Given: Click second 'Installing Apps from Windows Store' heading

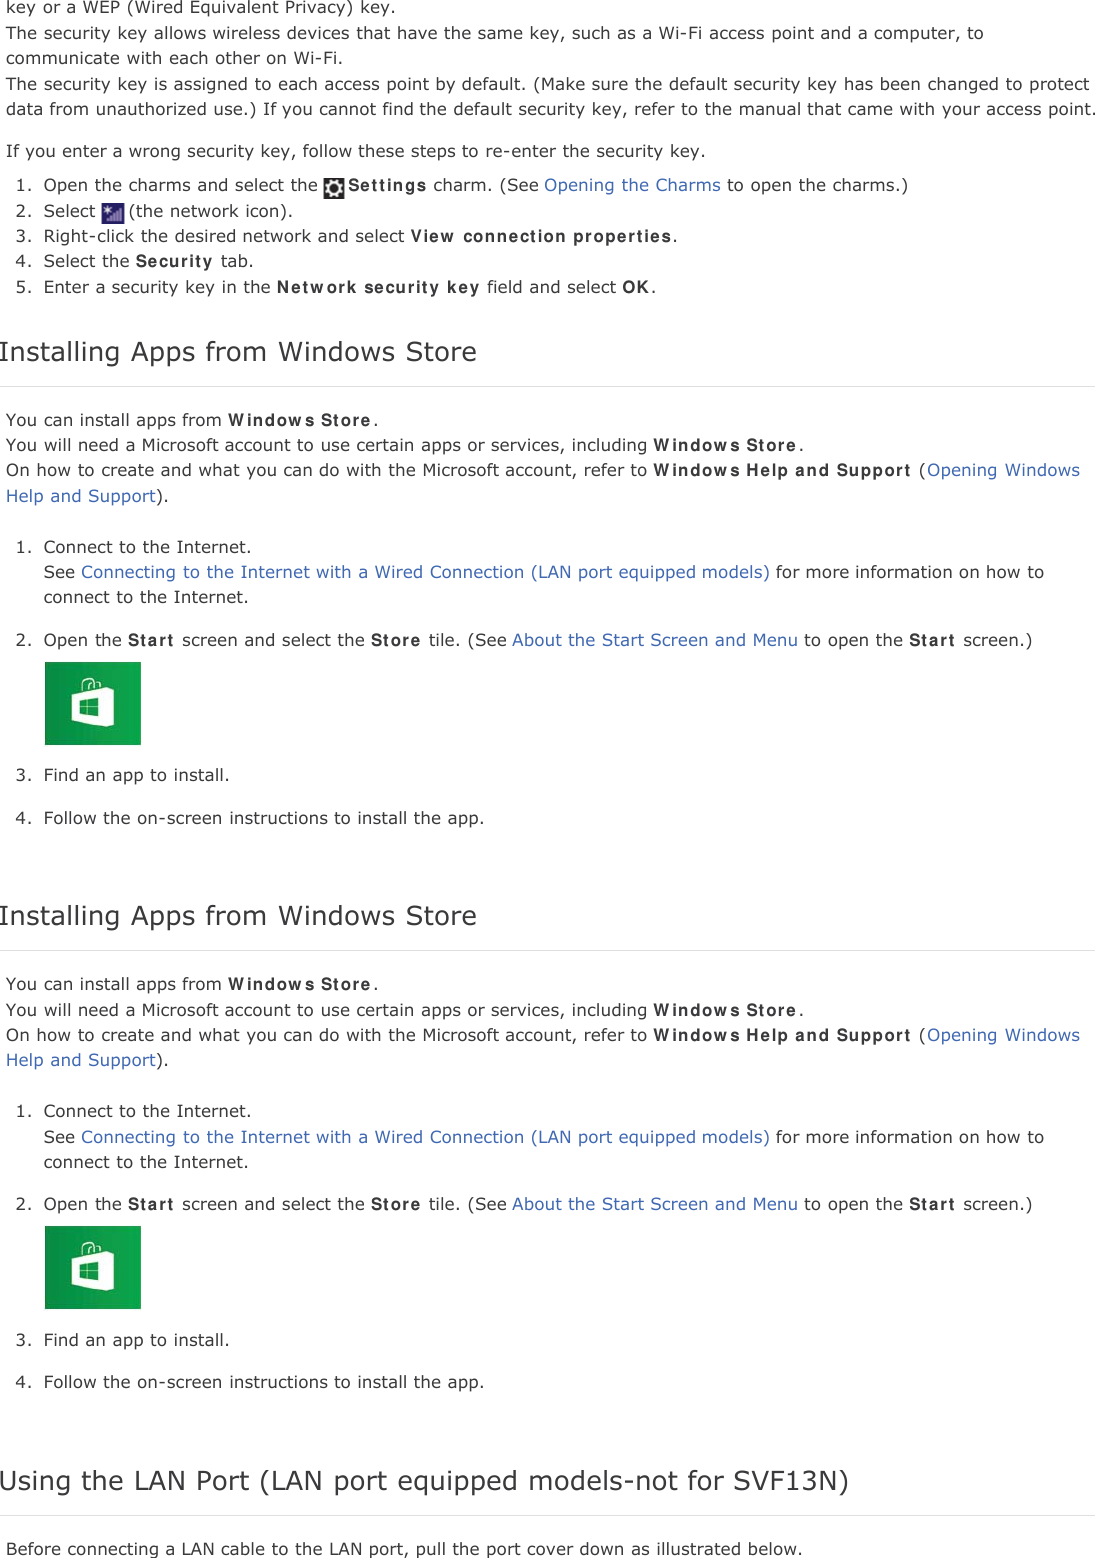Looking at the screenshot, I should pos(238,916).
